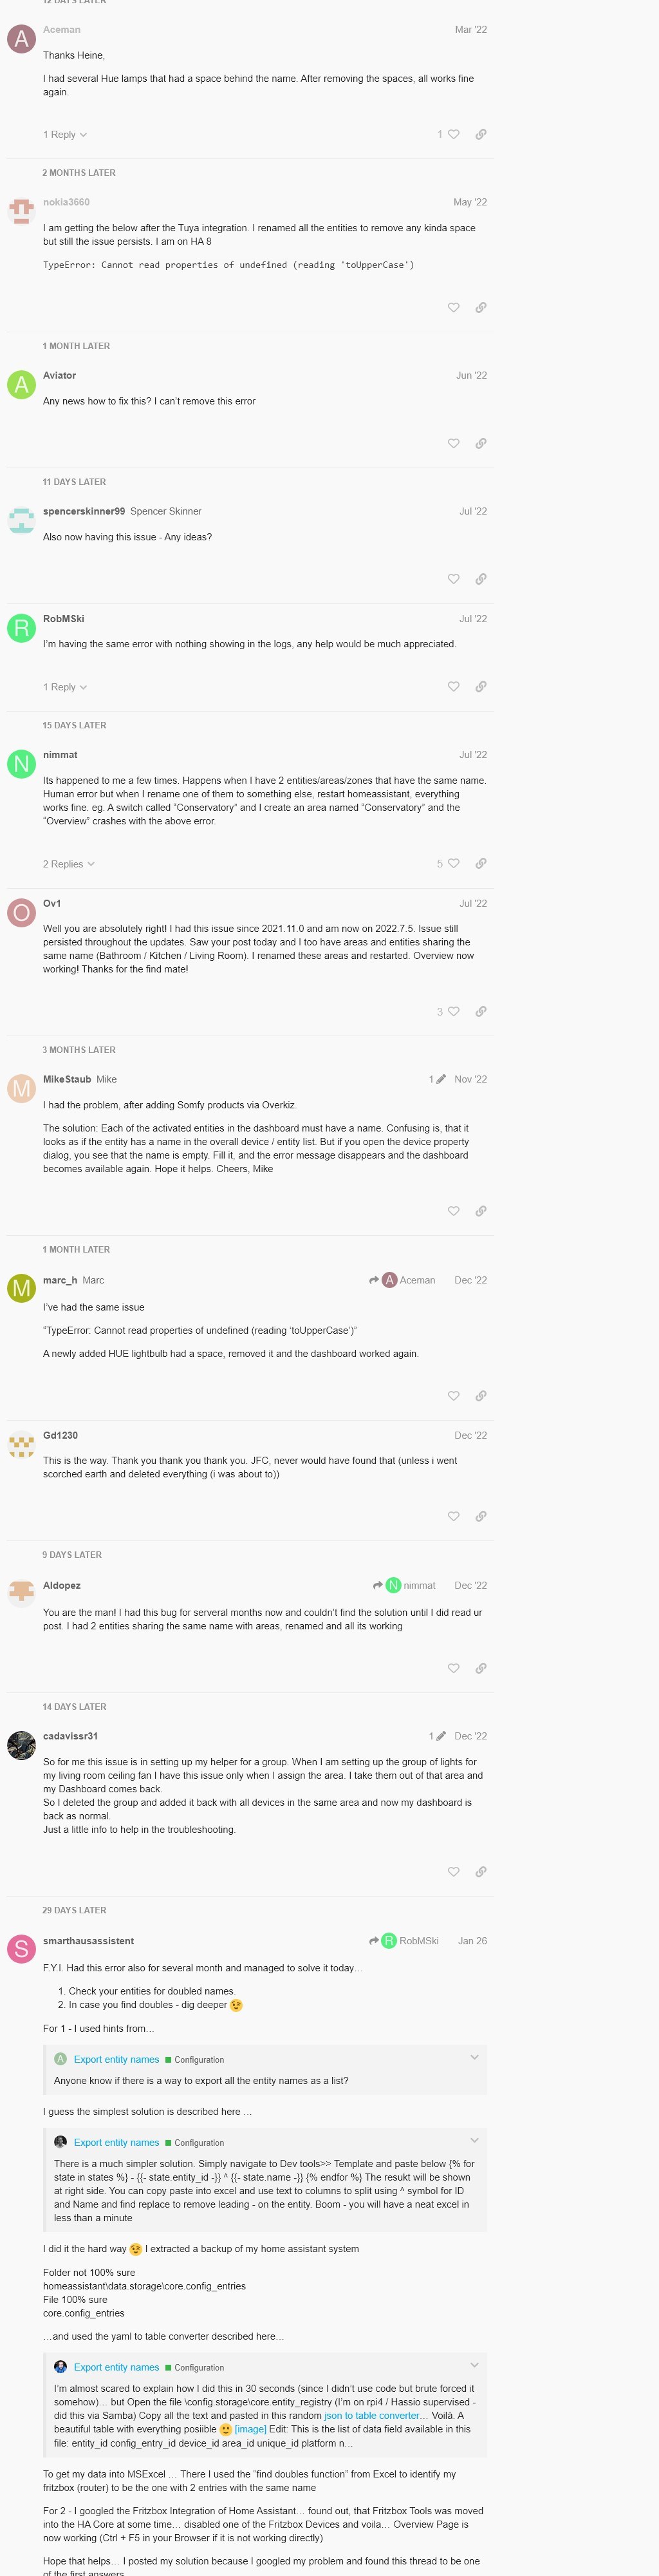Copy link to nokia3660's Tuya post
Image resolution: width=659 pixels, height=2576 pixels.
481,308
